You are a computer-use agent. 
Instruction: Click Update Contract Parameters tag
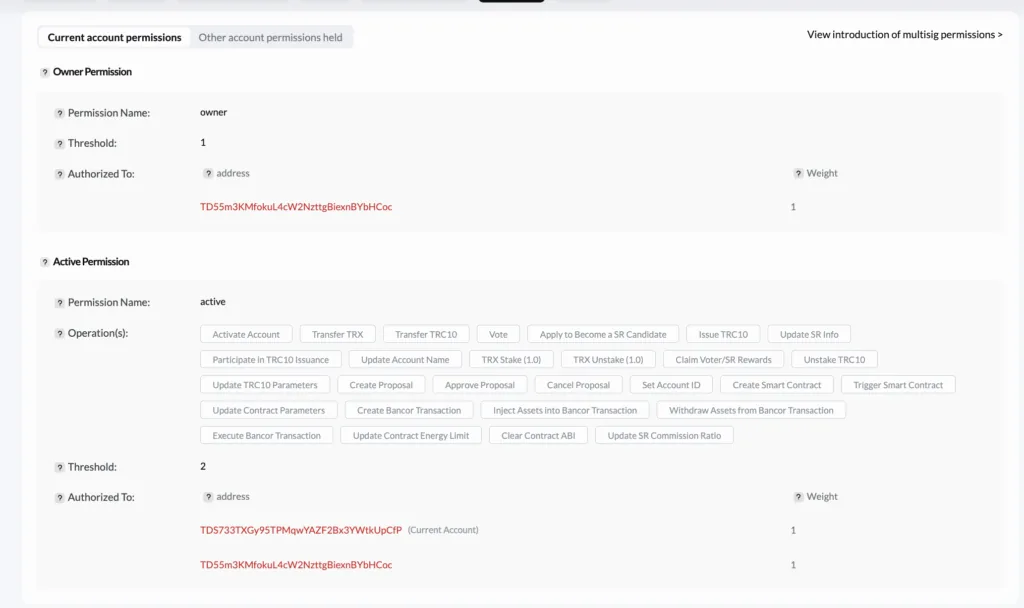coord(268,411)
